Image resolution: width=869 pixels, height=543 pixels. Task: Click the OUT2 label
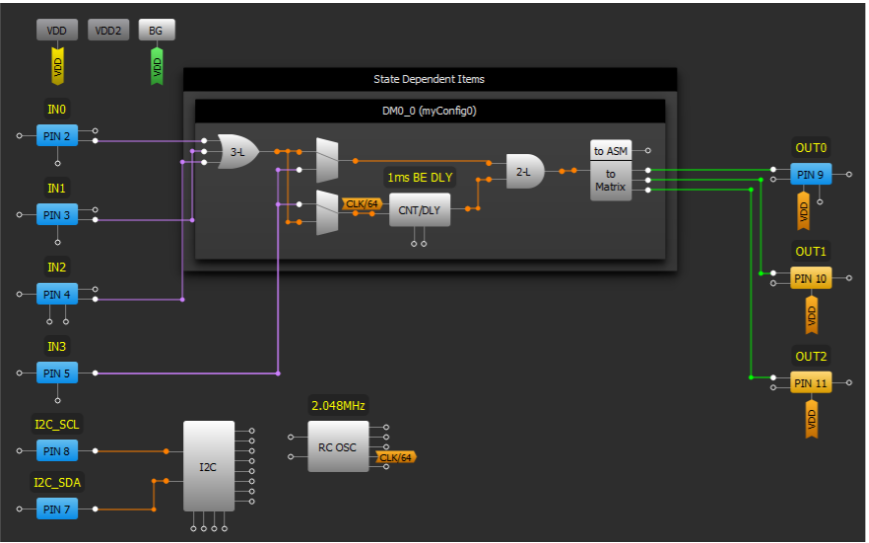pyautogui.click(x=810, y=356)
